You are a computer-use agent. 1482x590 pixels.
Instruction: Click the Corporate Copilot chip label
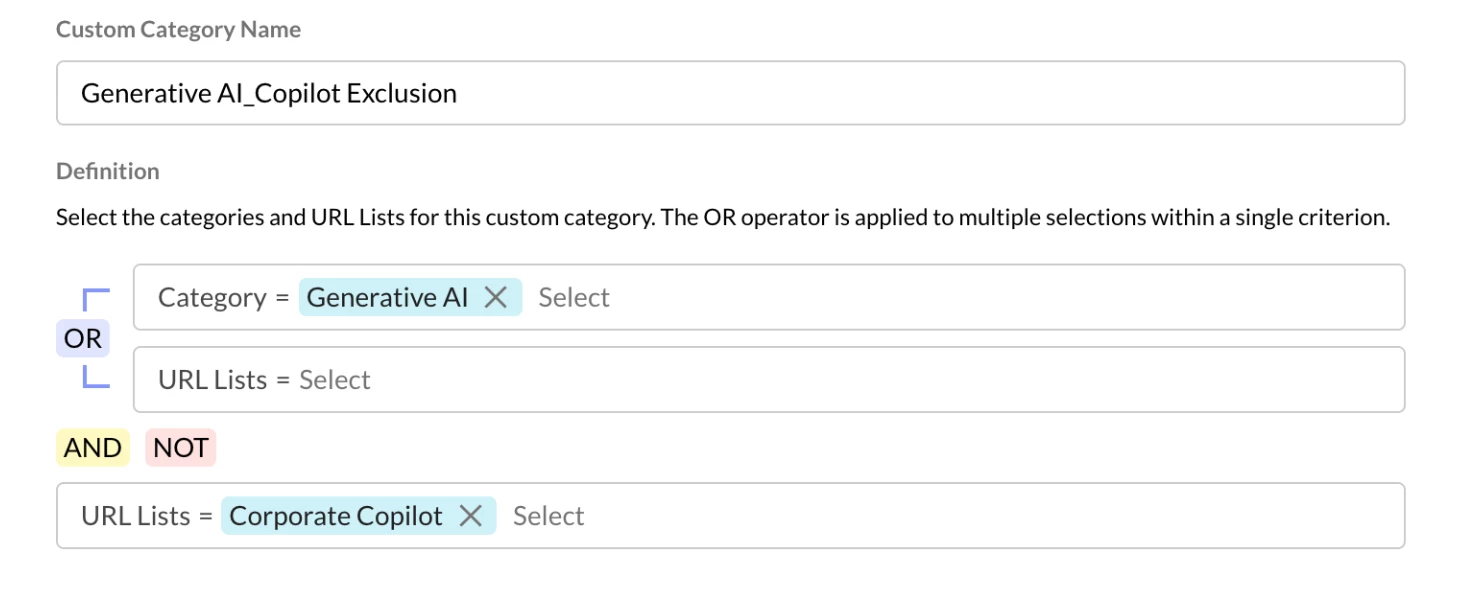[336, 516]
